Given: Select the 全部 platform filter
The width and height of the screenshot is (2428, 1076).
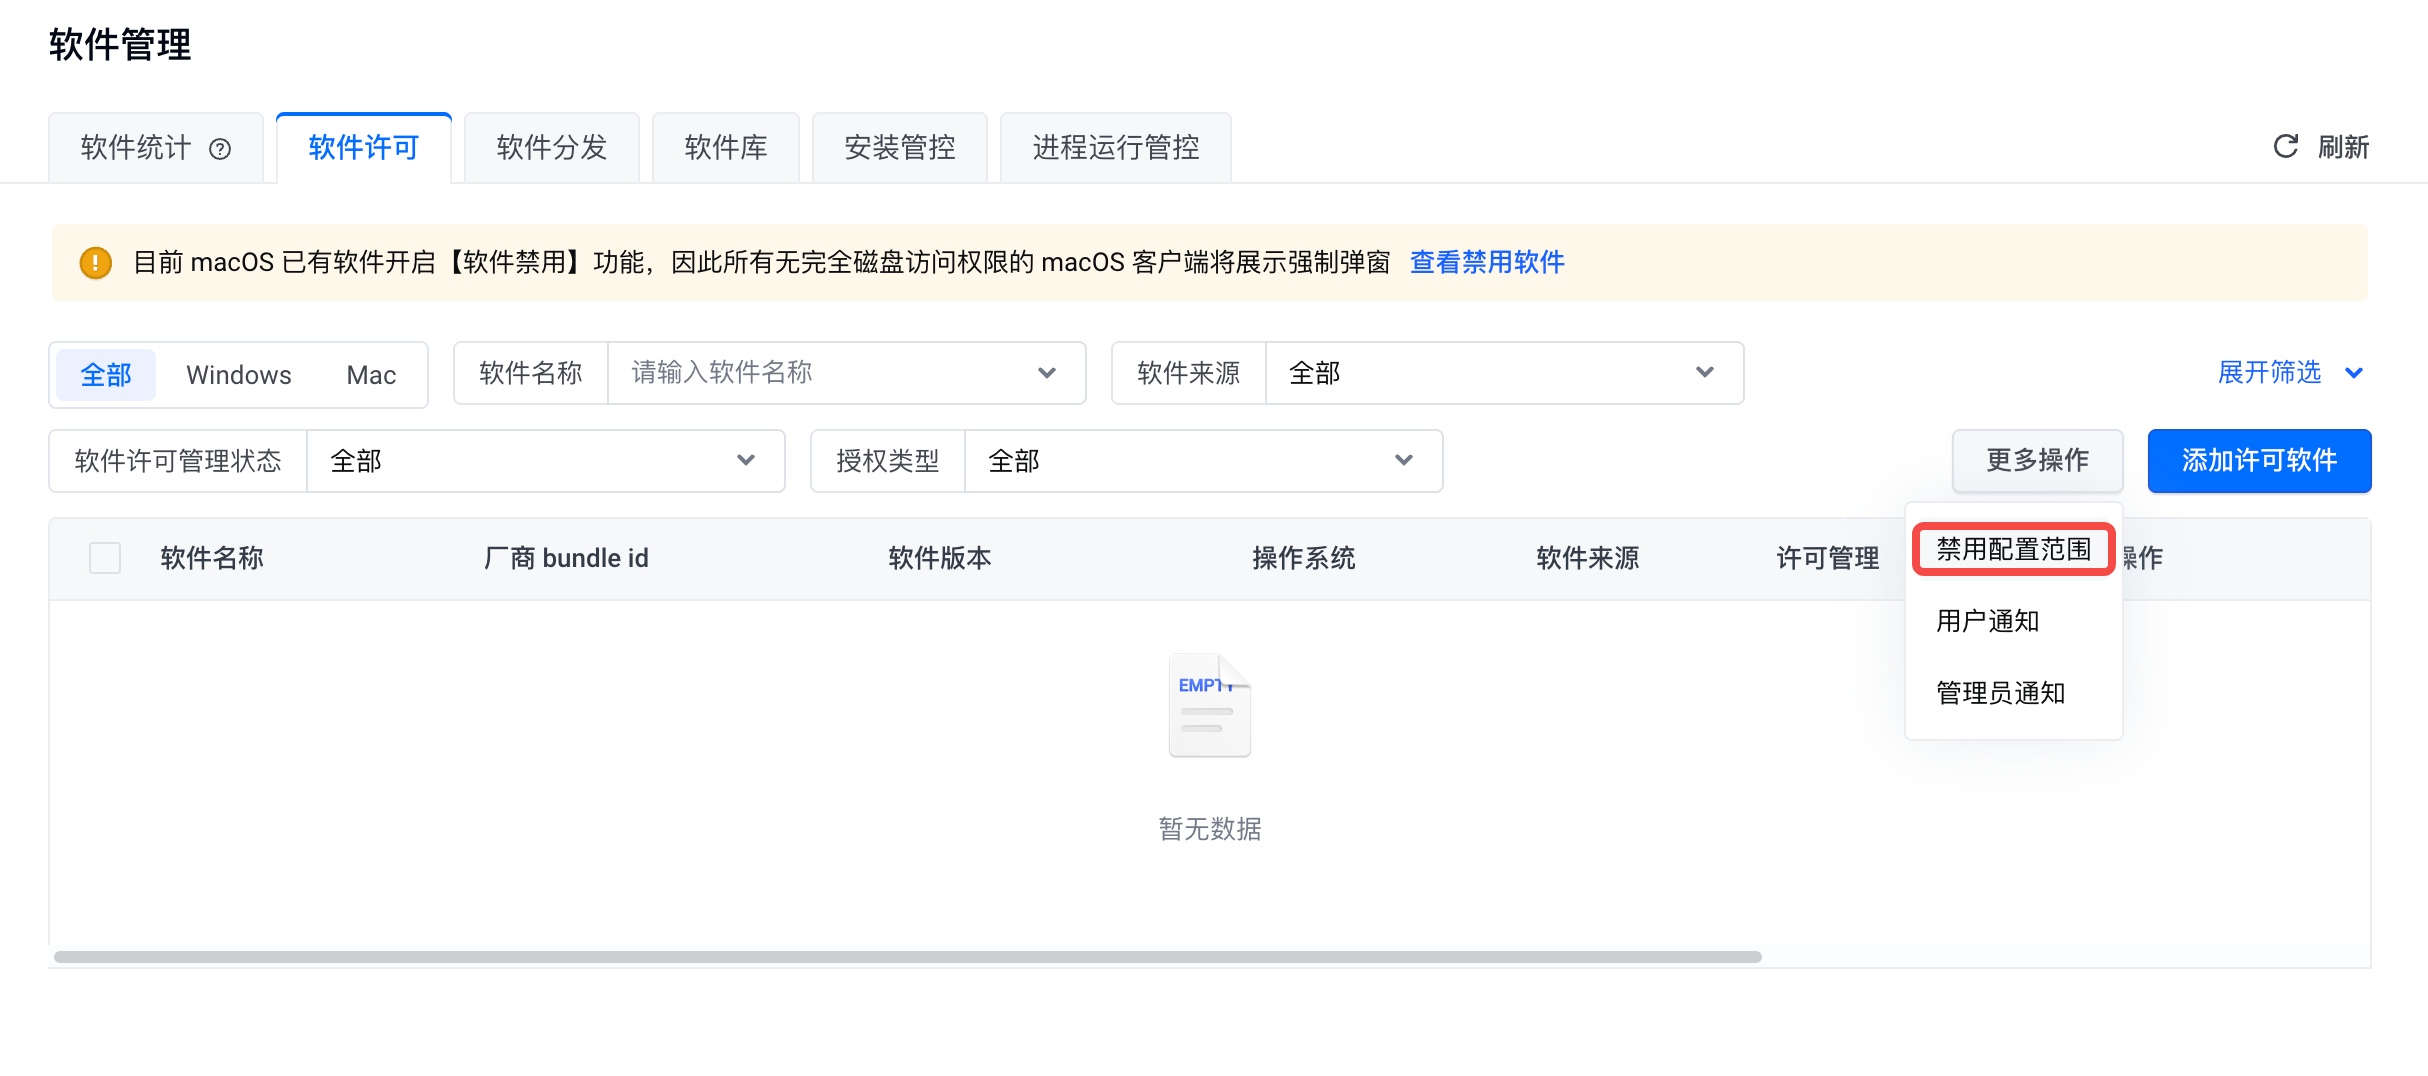Looking at the screenshot, I should click(x=106, y=375).
